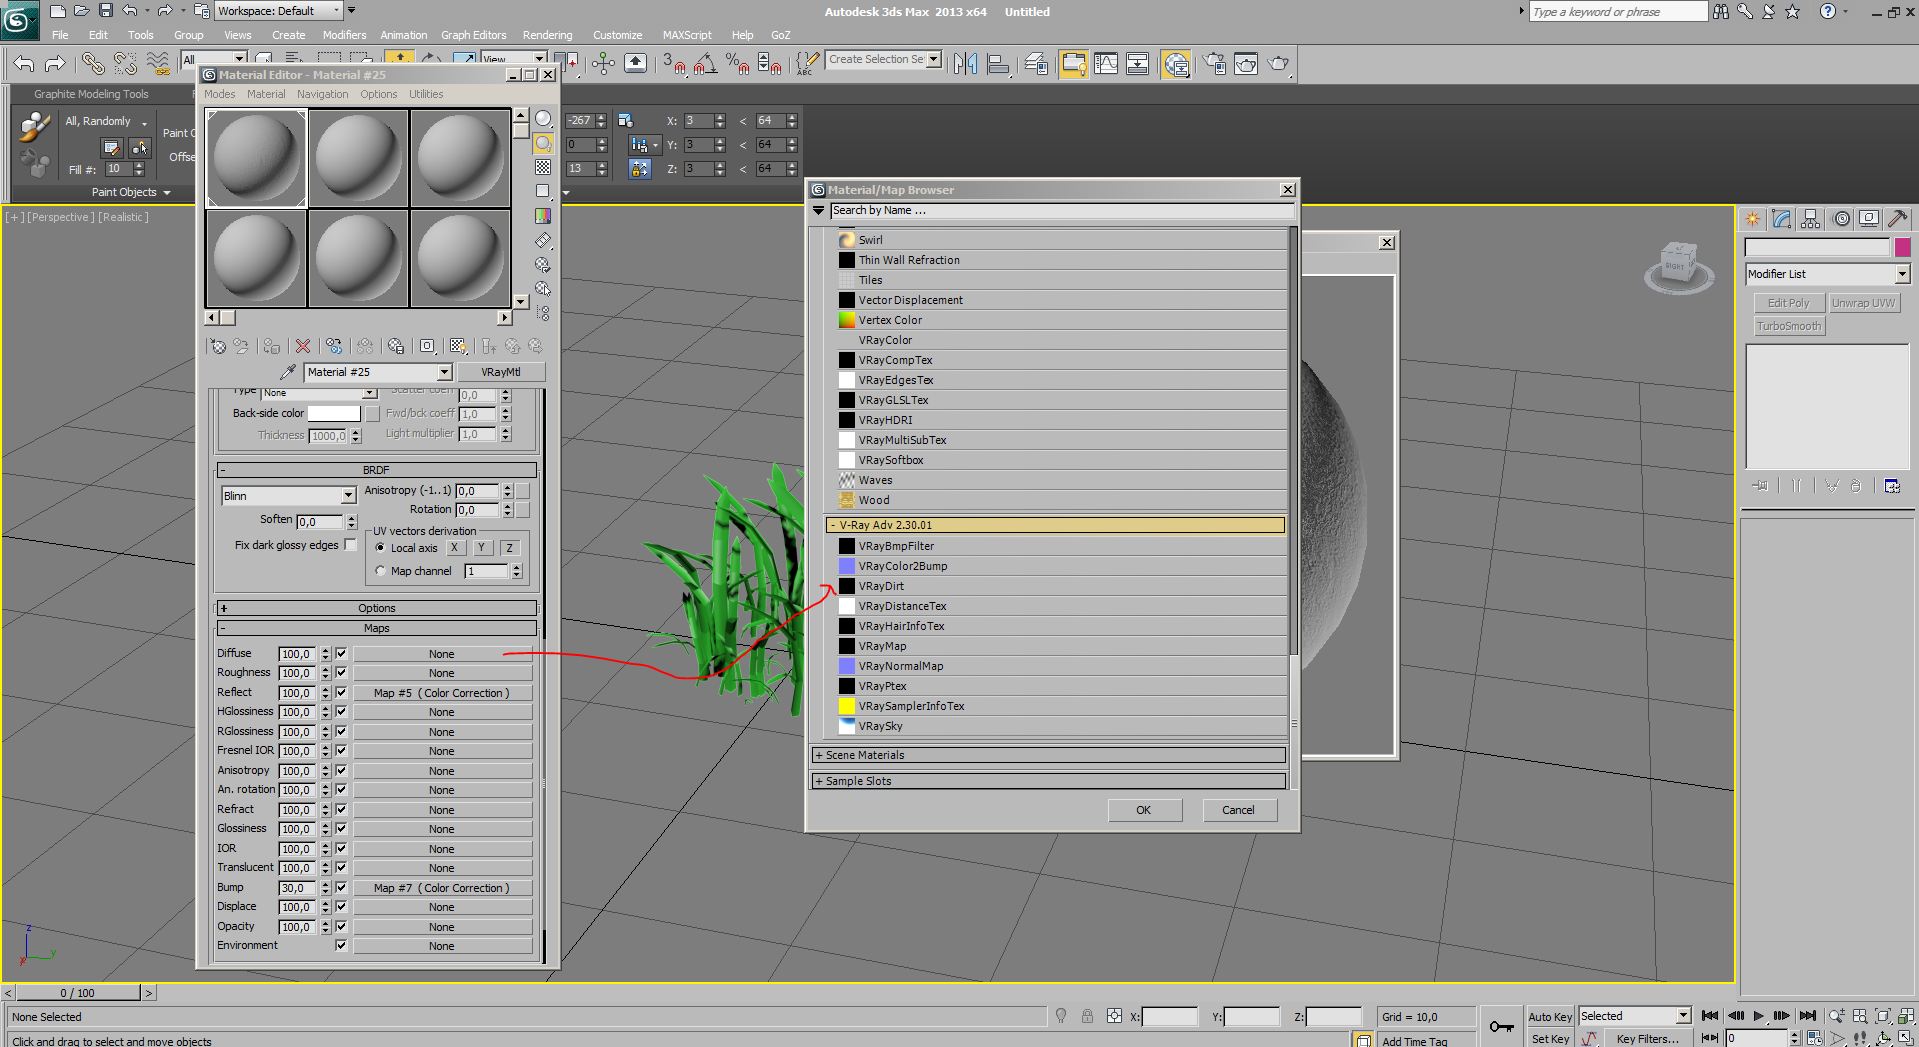
Task: Open the Utilities menu in Material Editor
Action: 426,94
